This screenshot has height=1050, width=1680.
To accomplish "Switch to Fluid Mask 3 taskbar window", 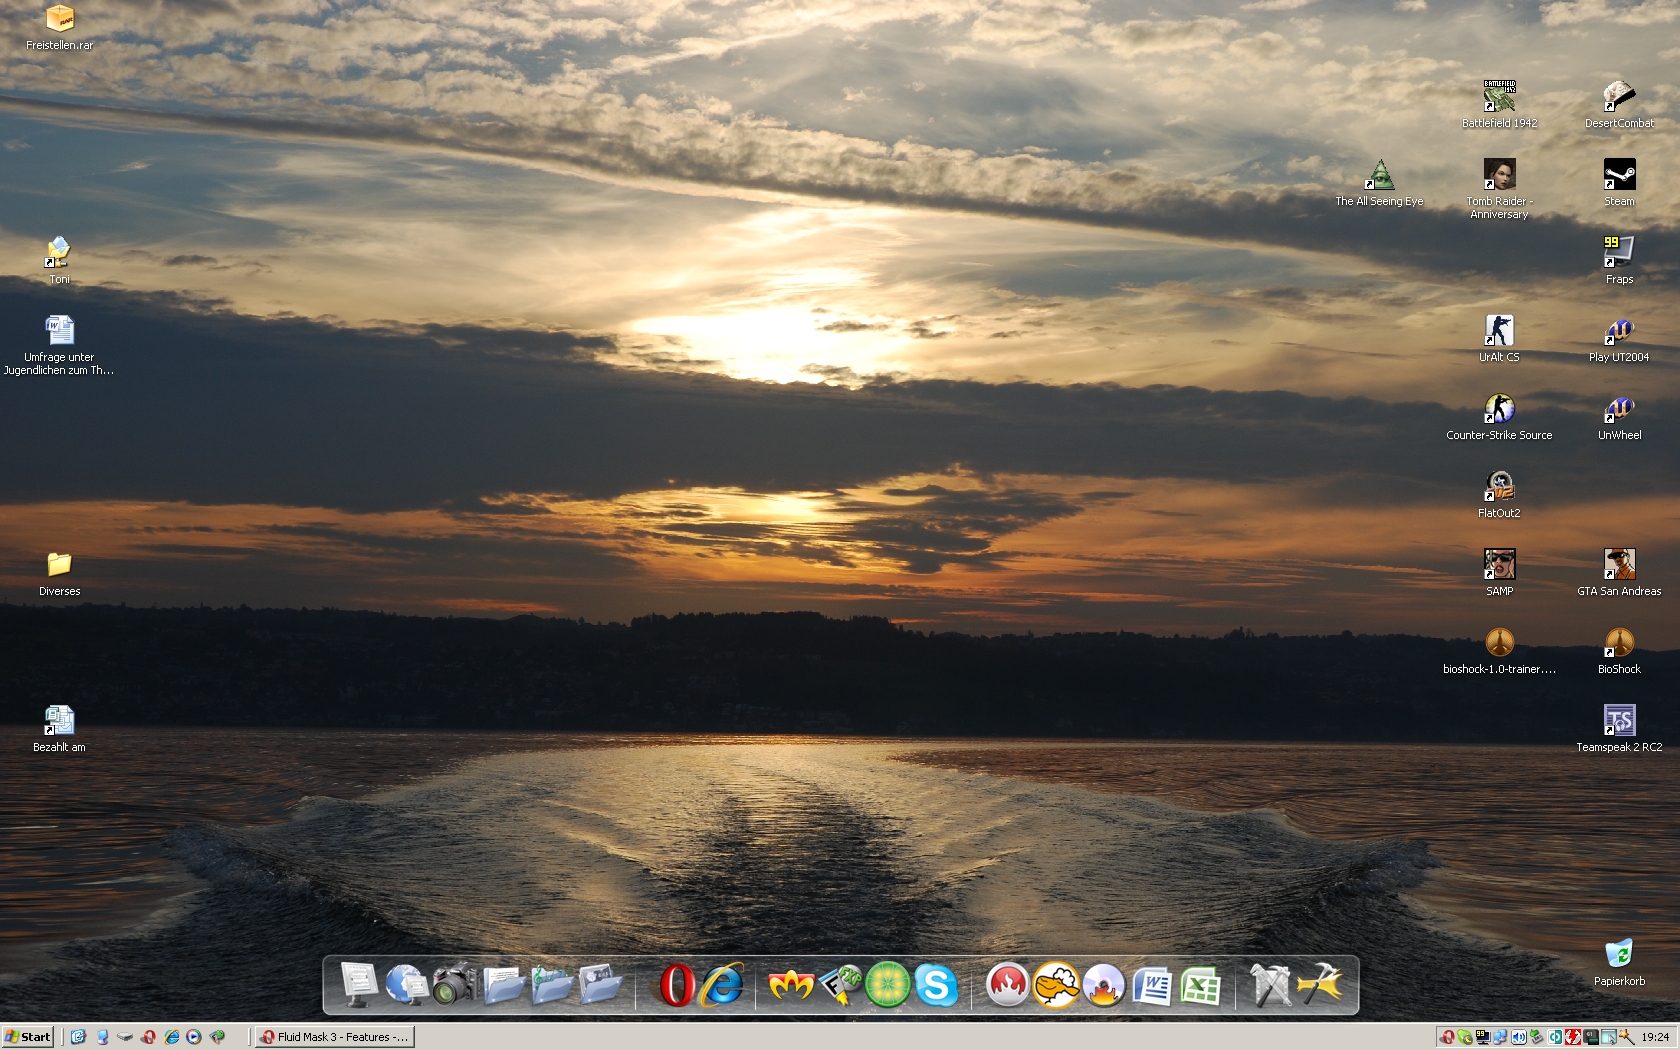I will (334, 1037).
